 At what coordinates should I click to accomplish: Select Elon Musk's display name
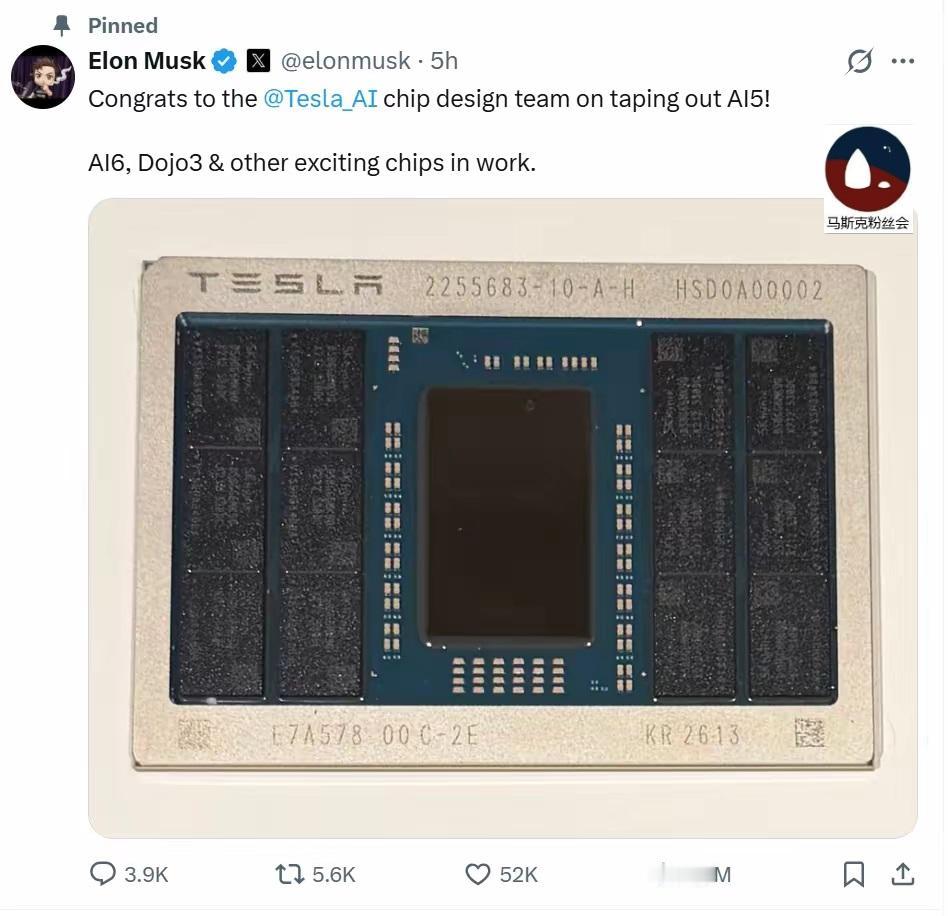tap(146, 60)
